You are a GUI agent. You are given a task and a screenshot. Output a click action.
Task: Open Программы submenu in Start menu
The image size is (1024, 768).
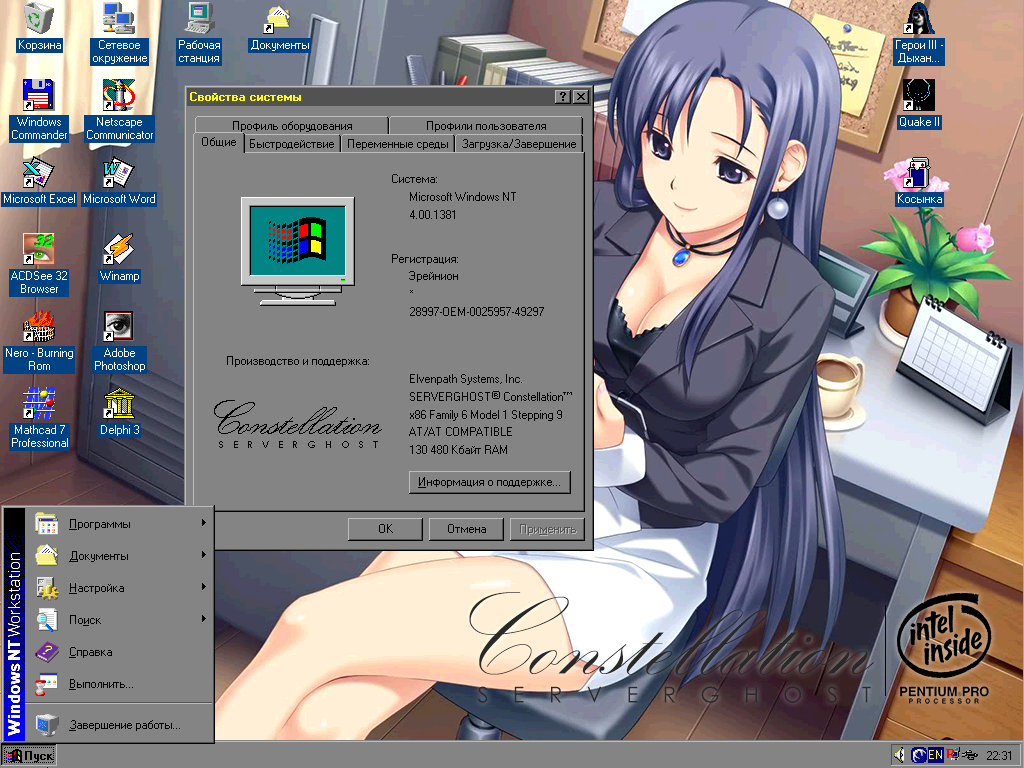(x=120, y=524)
